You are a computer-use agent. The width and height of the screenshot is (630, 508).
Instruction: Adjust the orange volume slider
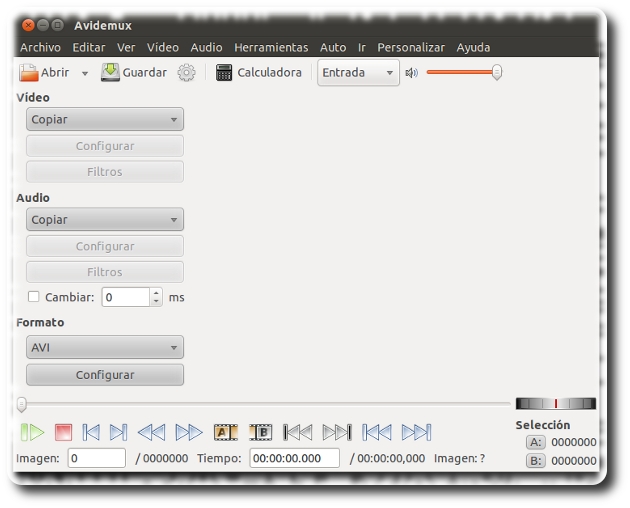coord(464,72)
